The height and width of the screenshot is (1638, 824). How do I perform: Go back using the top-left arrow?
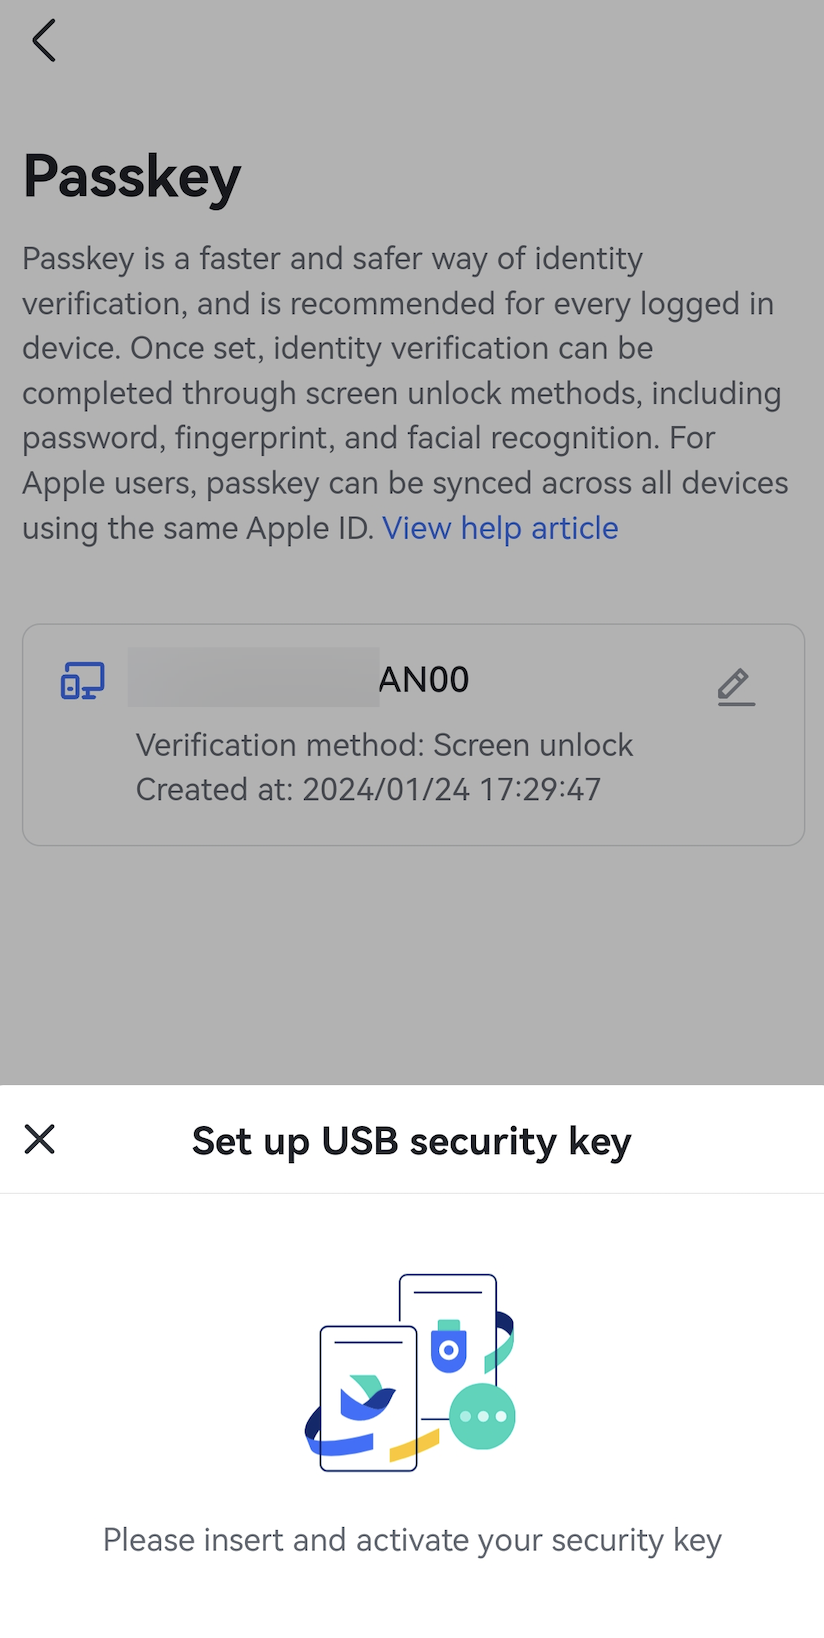(x=43, y=41)
